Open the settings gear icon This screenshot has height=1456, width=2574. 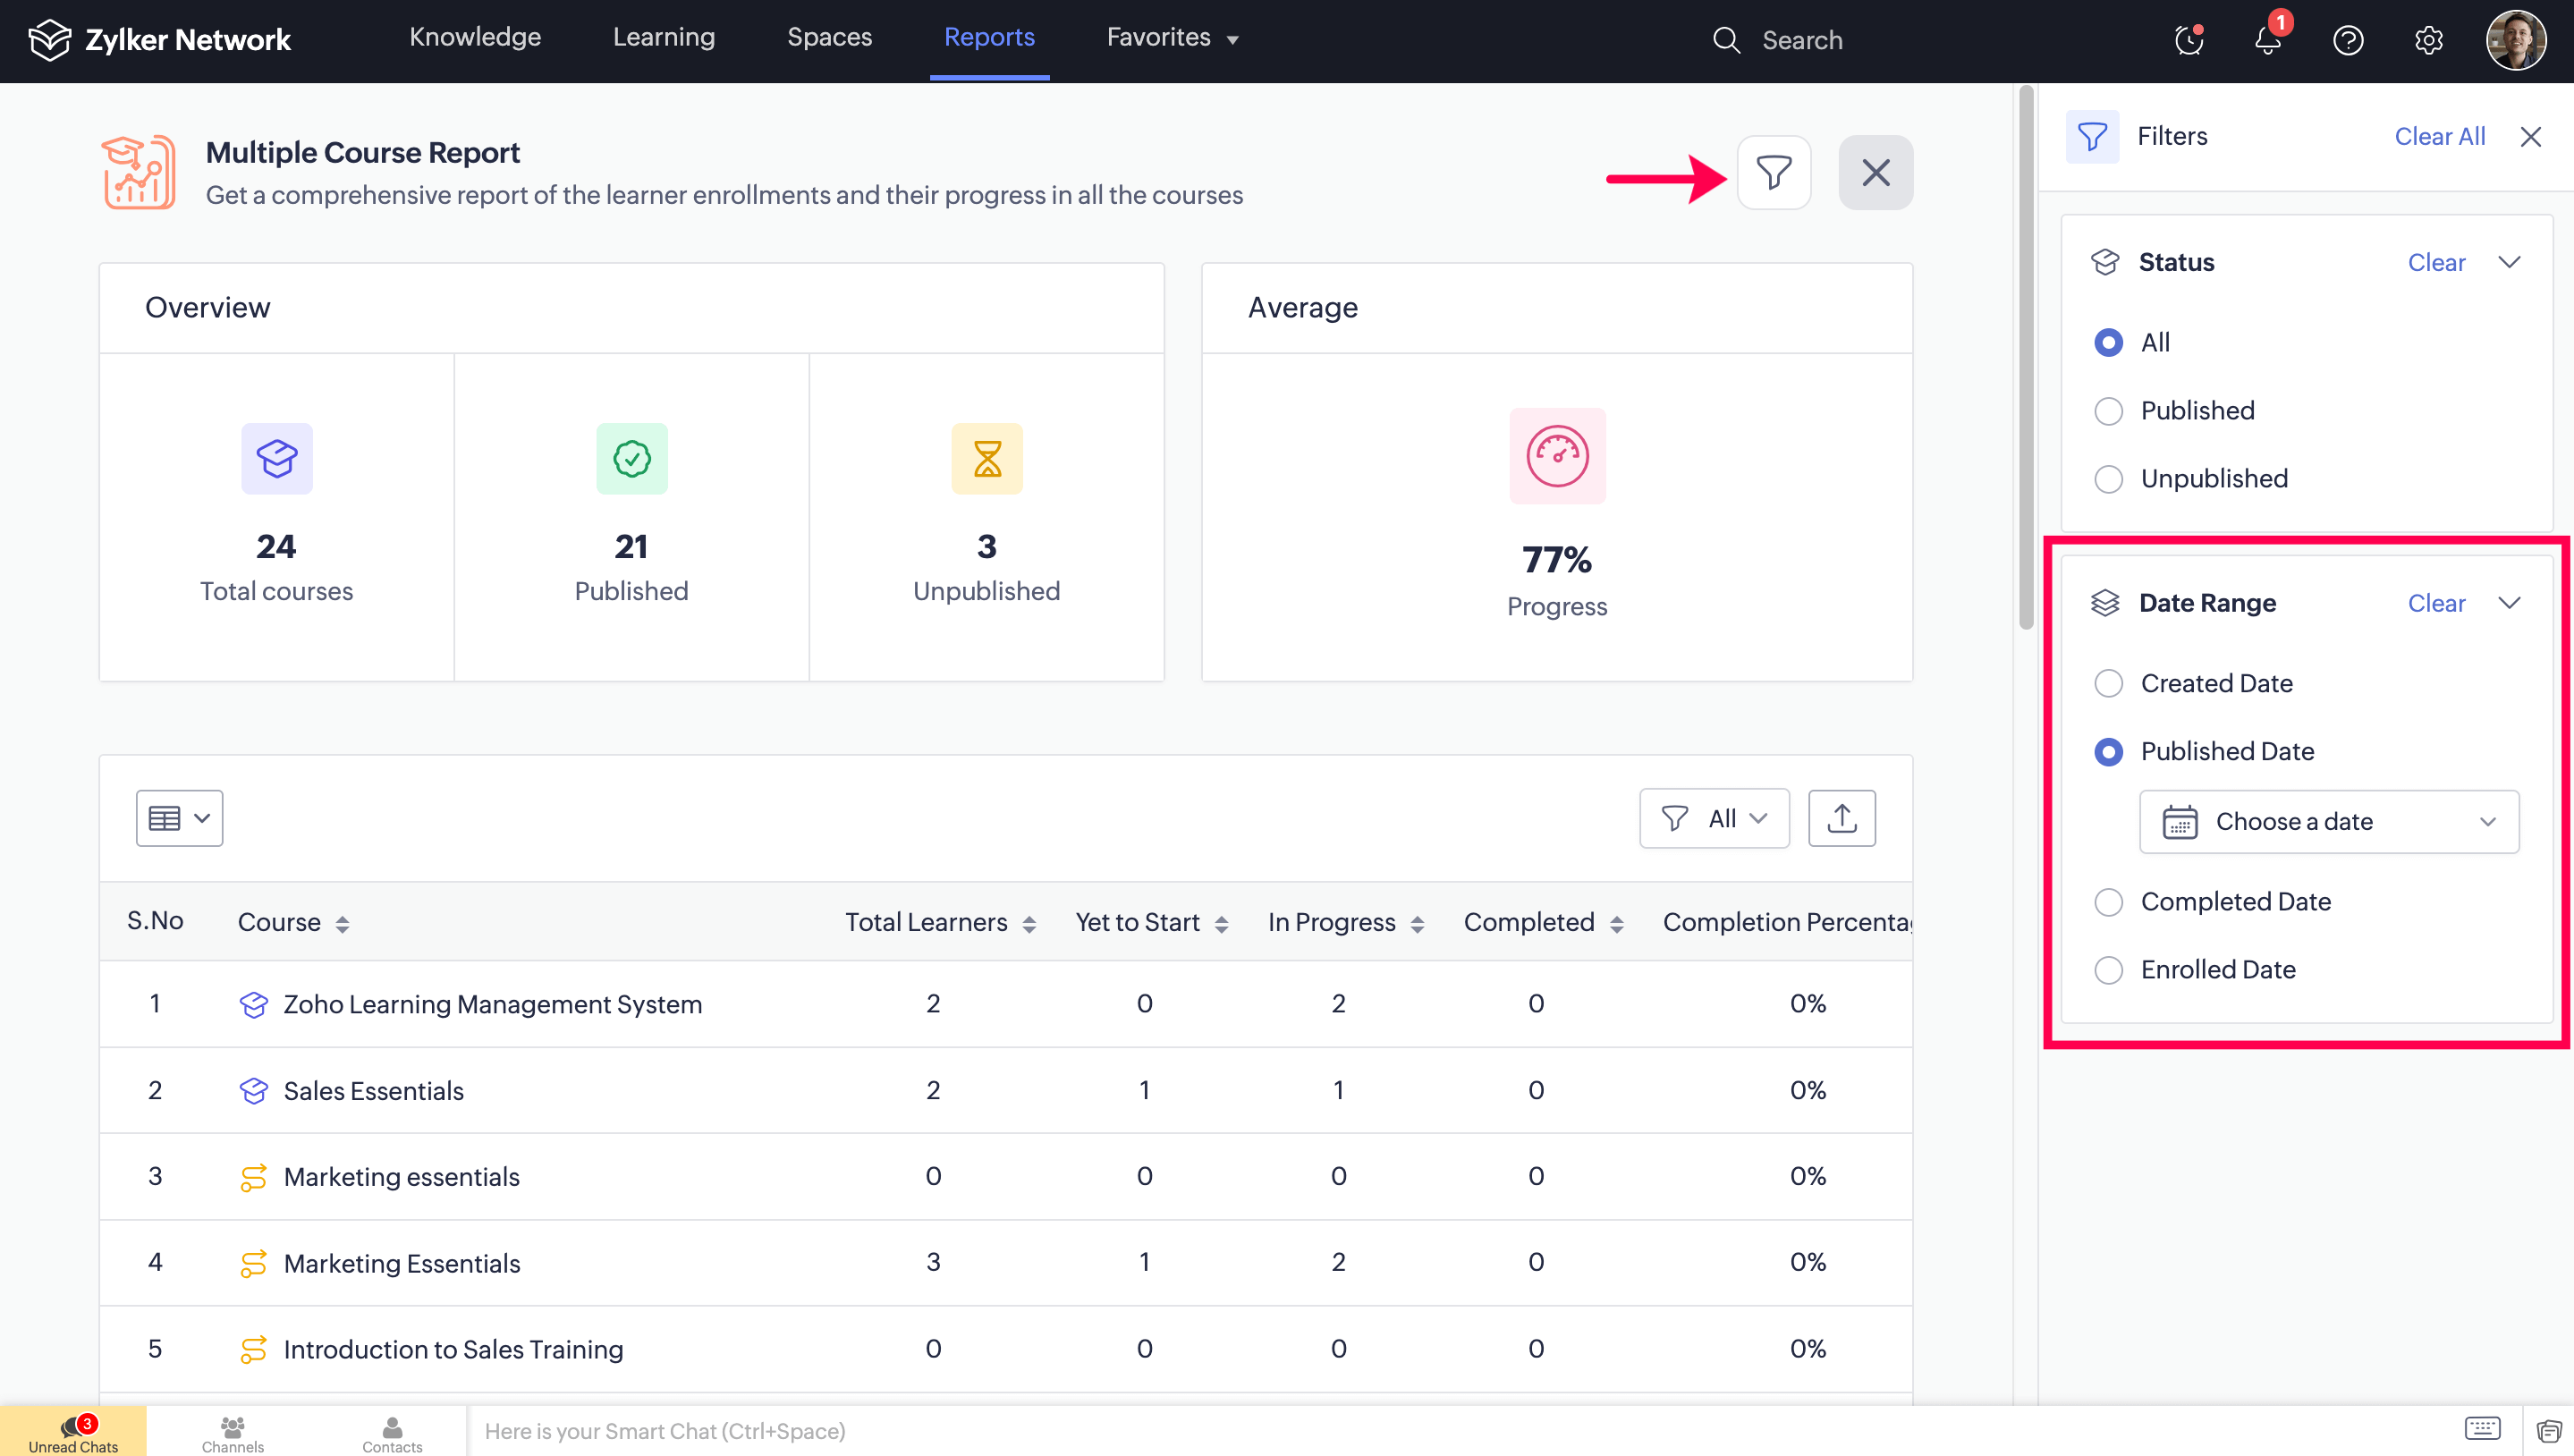[2428, 40]
